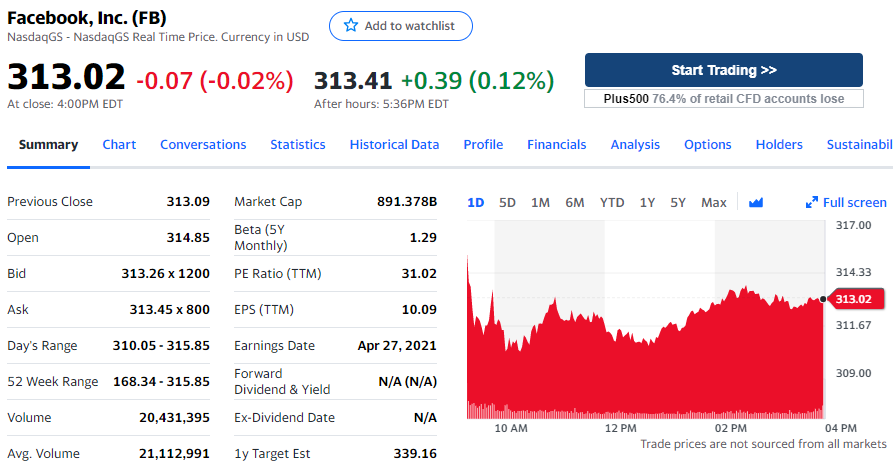Select the Summary tab
Screen dimensions: 893x464
coord(48,145)
